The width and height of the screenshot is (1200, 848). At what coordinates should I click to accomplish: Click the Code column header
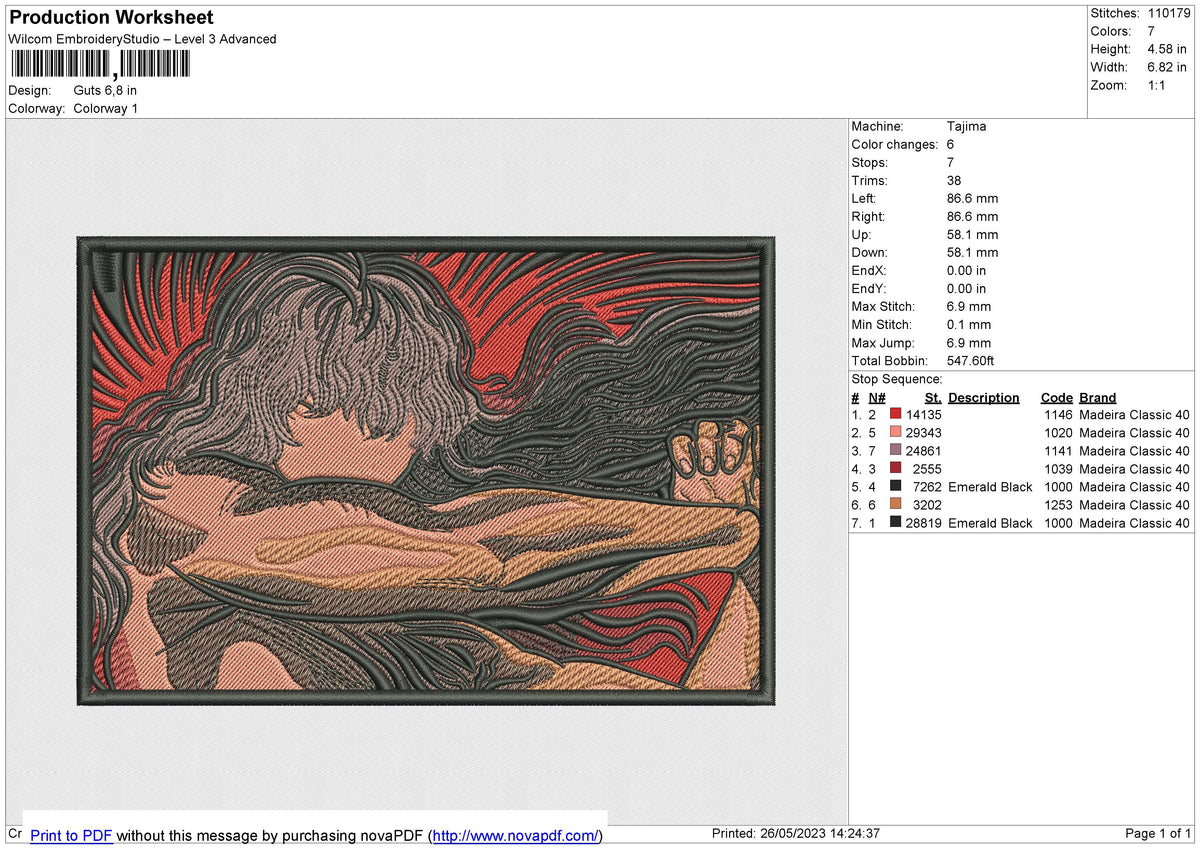click(x=1056, y=397)
